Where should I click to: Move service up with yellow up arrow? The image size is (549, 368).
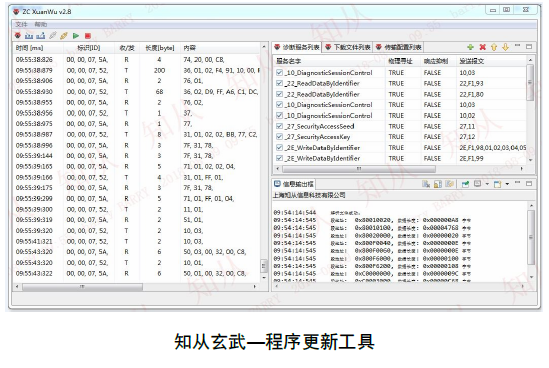pyautogui.click(x=494, y=47)
